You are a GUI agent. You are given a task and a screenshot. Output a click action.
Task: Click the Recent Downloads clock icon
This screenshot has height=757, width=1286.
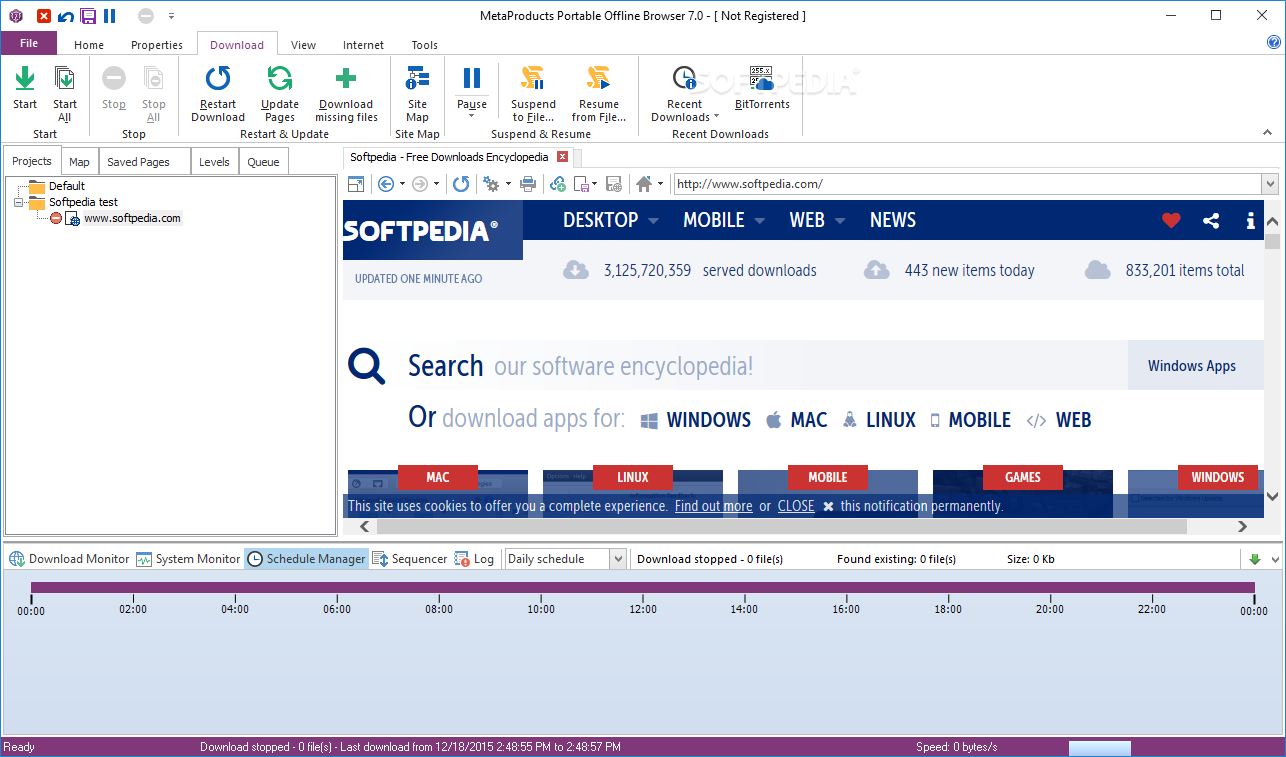685,79
